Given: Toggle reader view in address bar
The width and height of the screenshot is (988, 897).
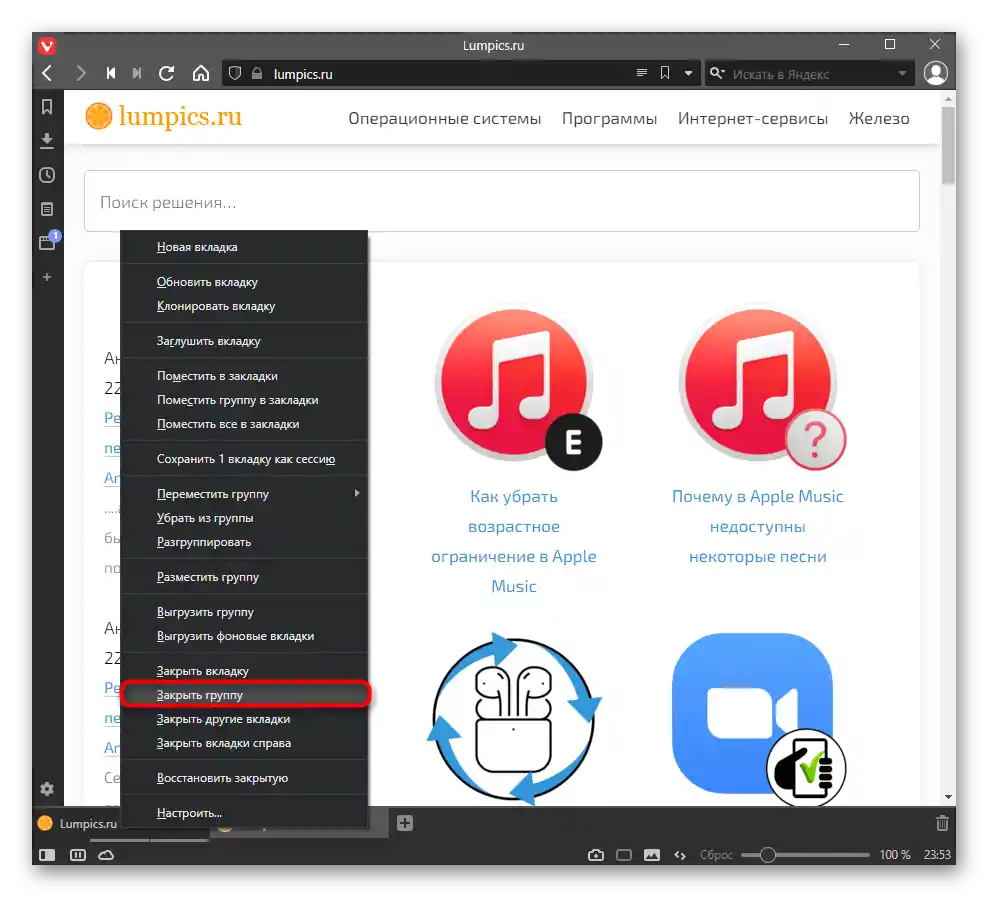Looking at the screenshot, I should click(642, 73).
